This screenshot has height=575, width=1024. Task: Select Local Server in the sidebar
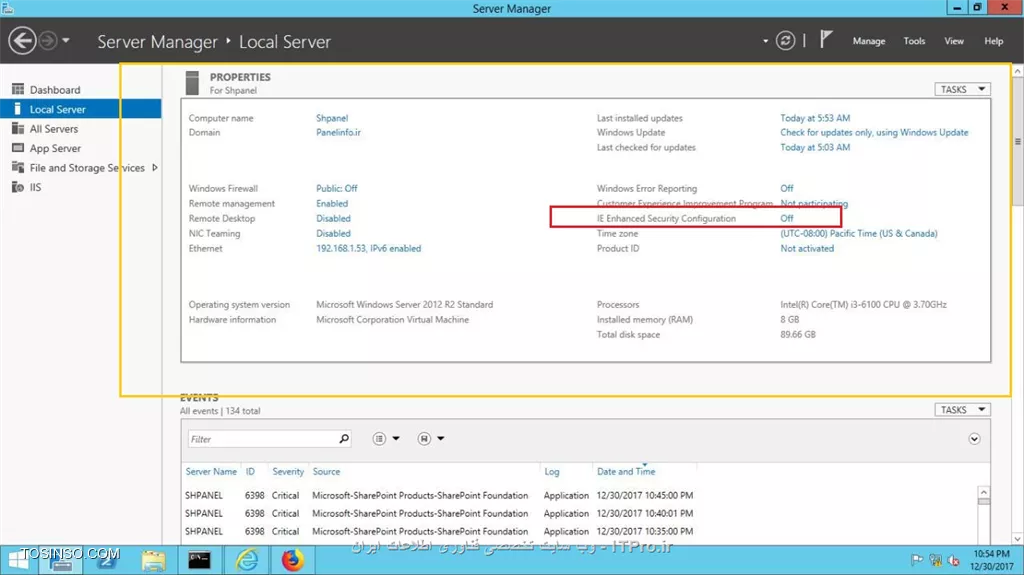click(80, 109)
